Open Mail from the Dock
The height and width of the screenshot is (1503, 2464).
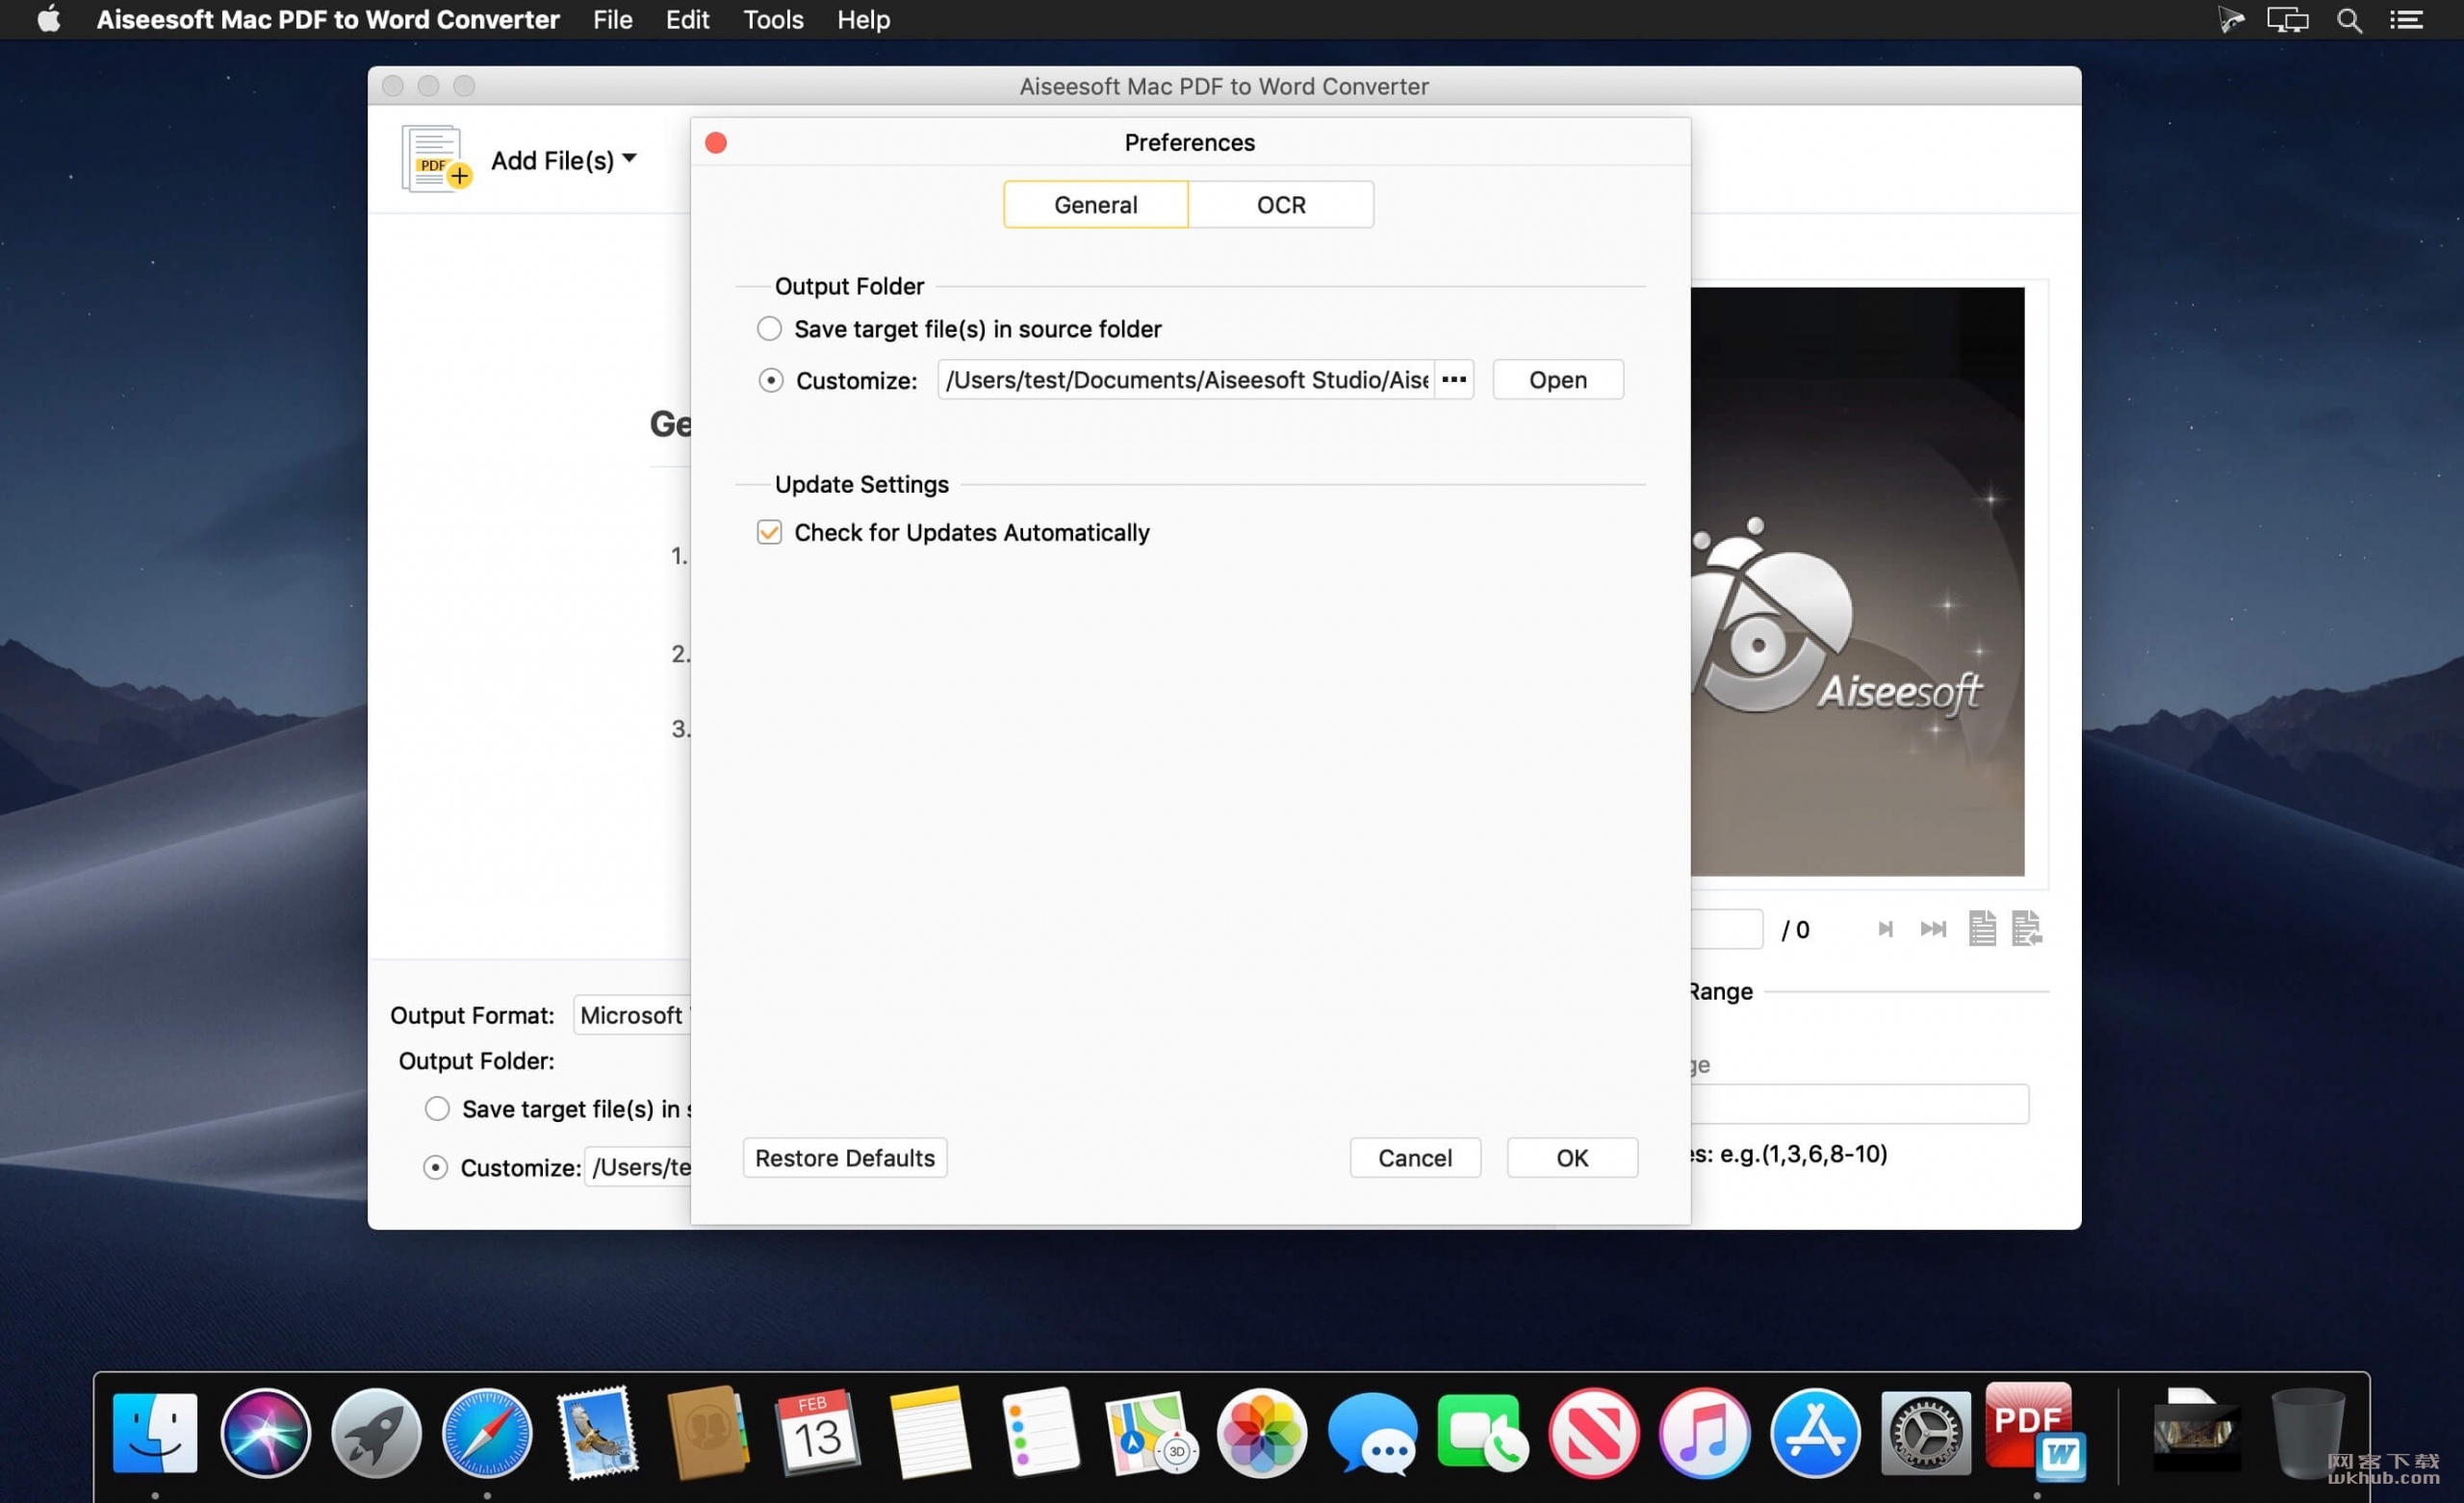coord(597,1433)
